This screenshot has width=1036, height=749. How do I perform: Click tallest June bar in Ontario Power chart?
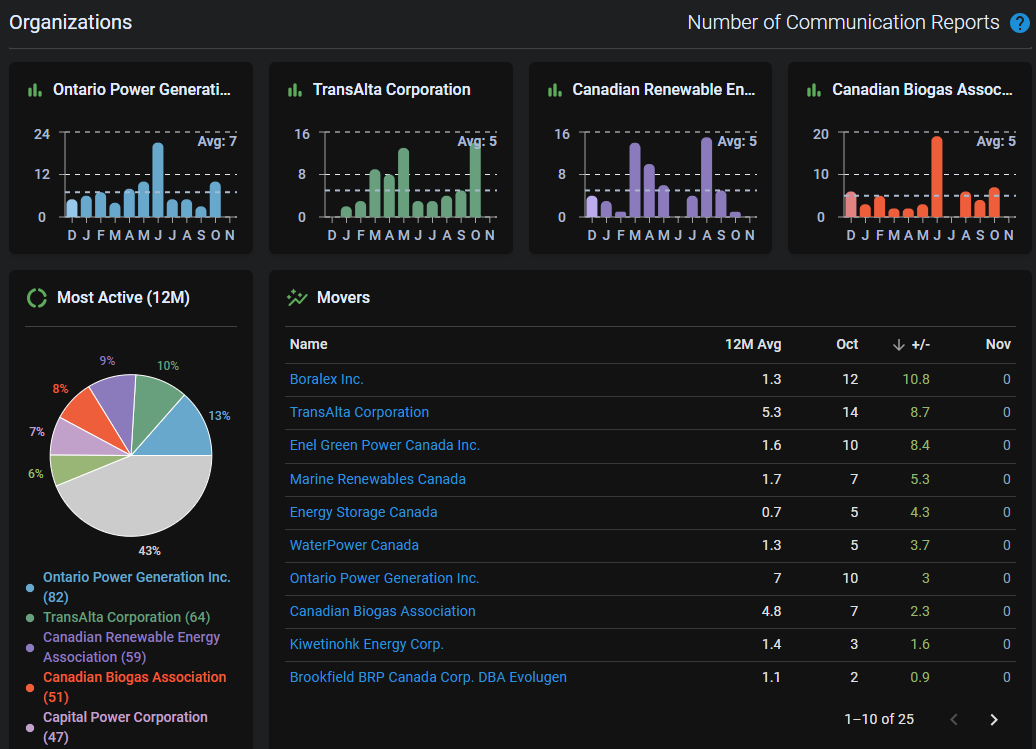pyautogui.click(x=158, y=180)
